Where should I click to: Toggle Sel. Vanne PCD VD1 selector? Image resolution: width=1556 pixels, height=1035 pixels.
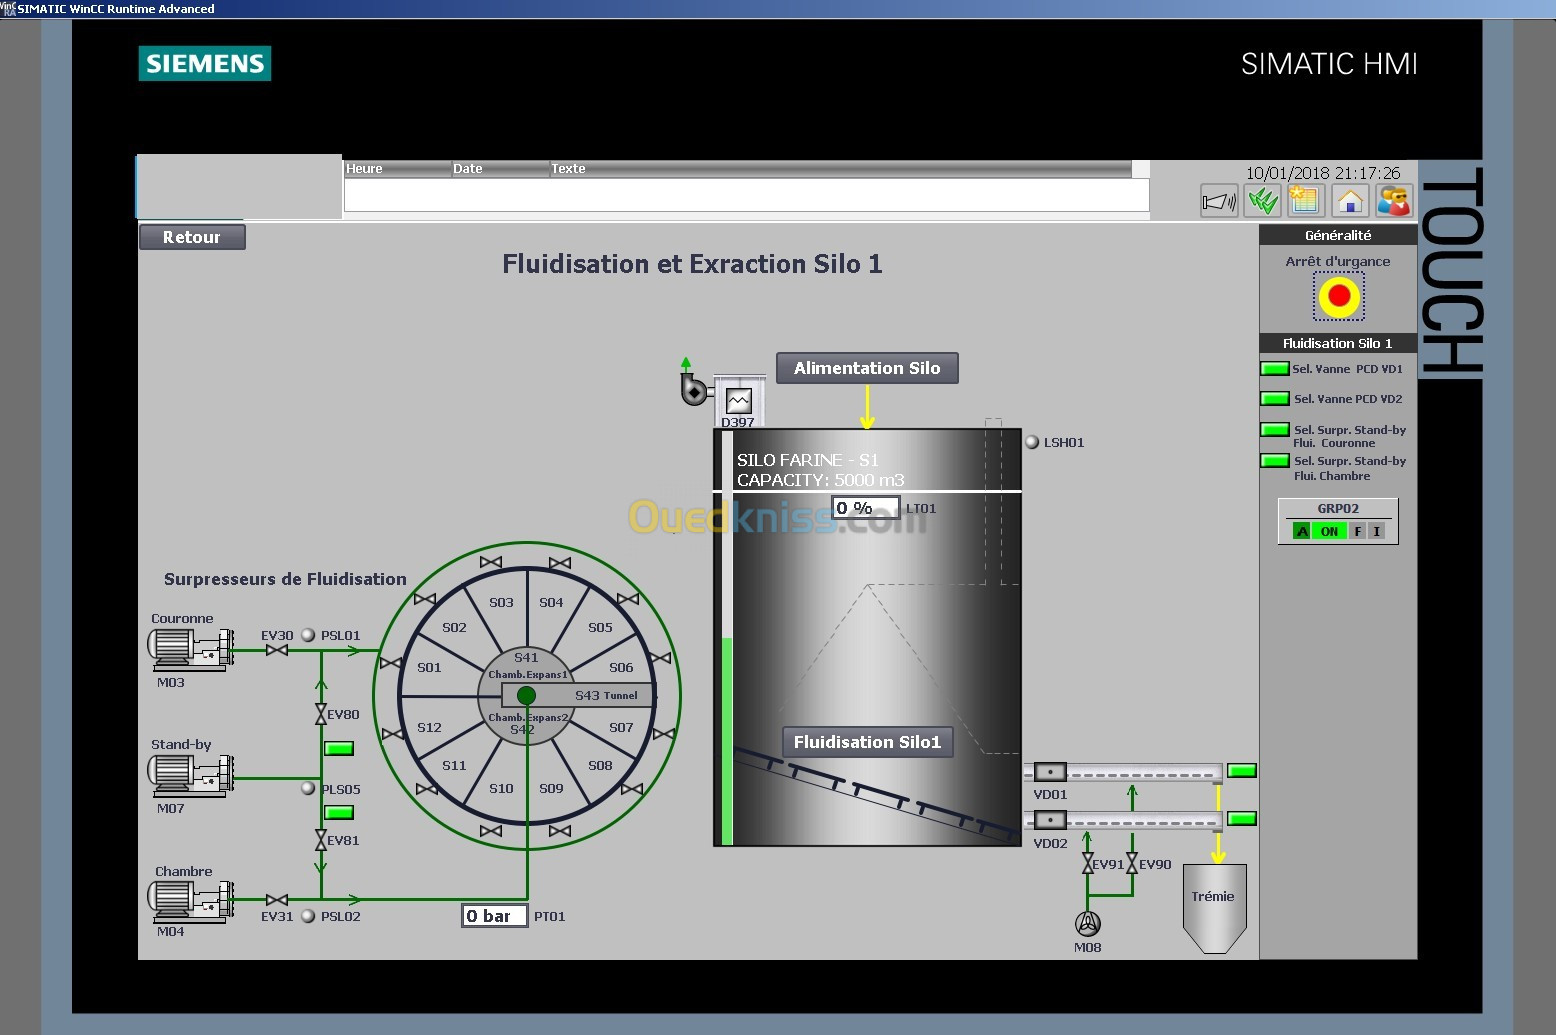point(1275,369)
